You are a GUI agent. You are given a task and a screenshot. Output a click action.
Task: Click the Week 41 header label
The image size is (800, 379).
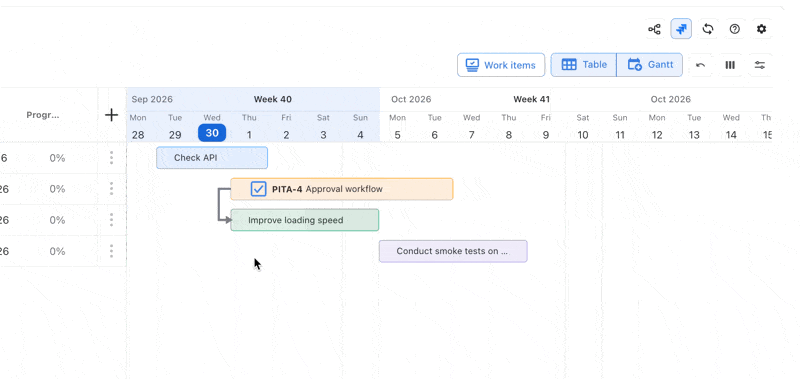click(x=532, y=99)
